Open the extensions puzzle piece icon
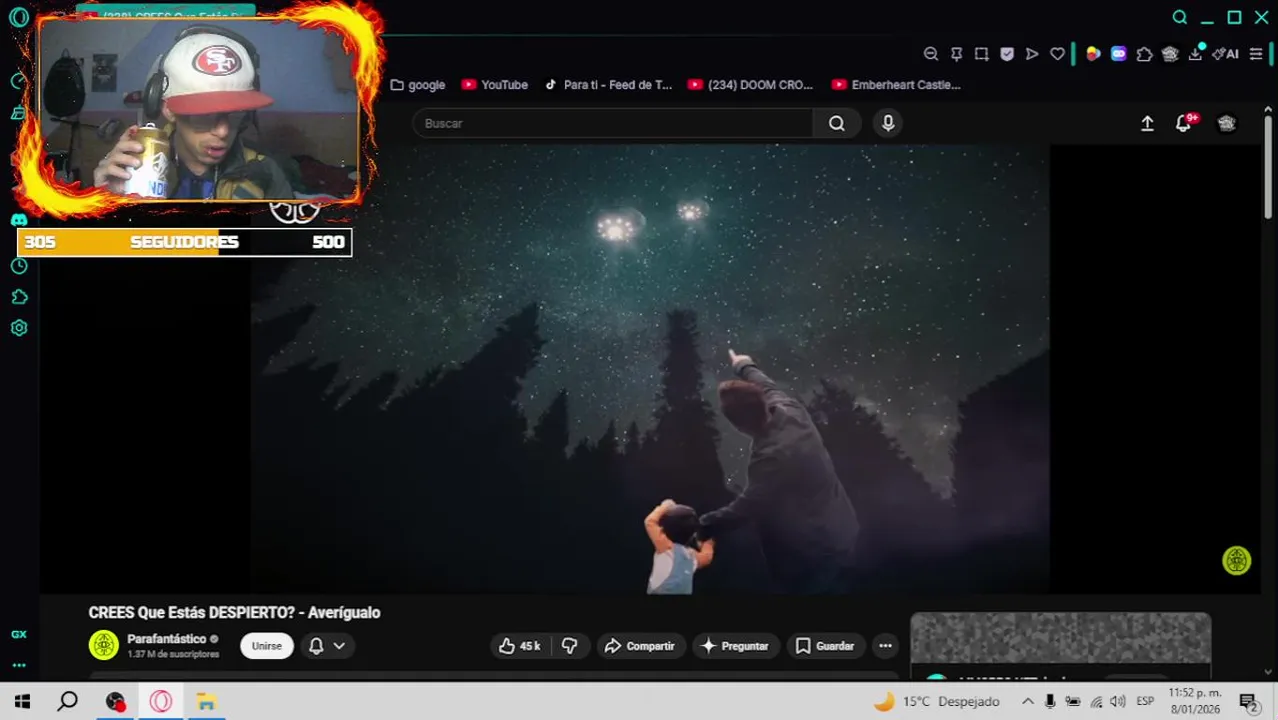This screenshot has width=1278, height=720. [1144, 54]
